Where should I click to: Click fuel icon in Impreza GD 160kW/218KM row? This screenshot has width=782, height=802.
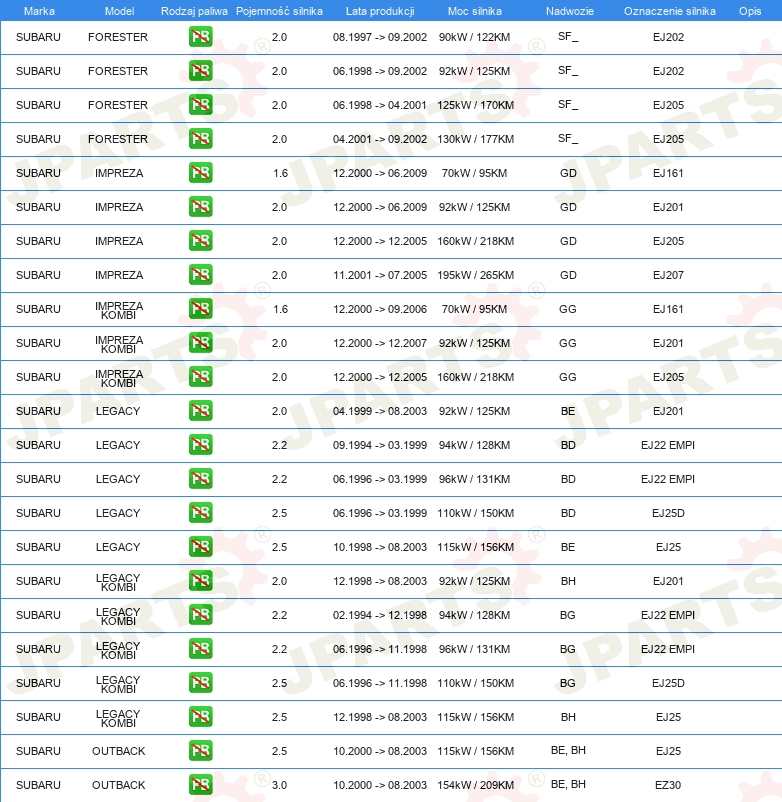point(200,241)
